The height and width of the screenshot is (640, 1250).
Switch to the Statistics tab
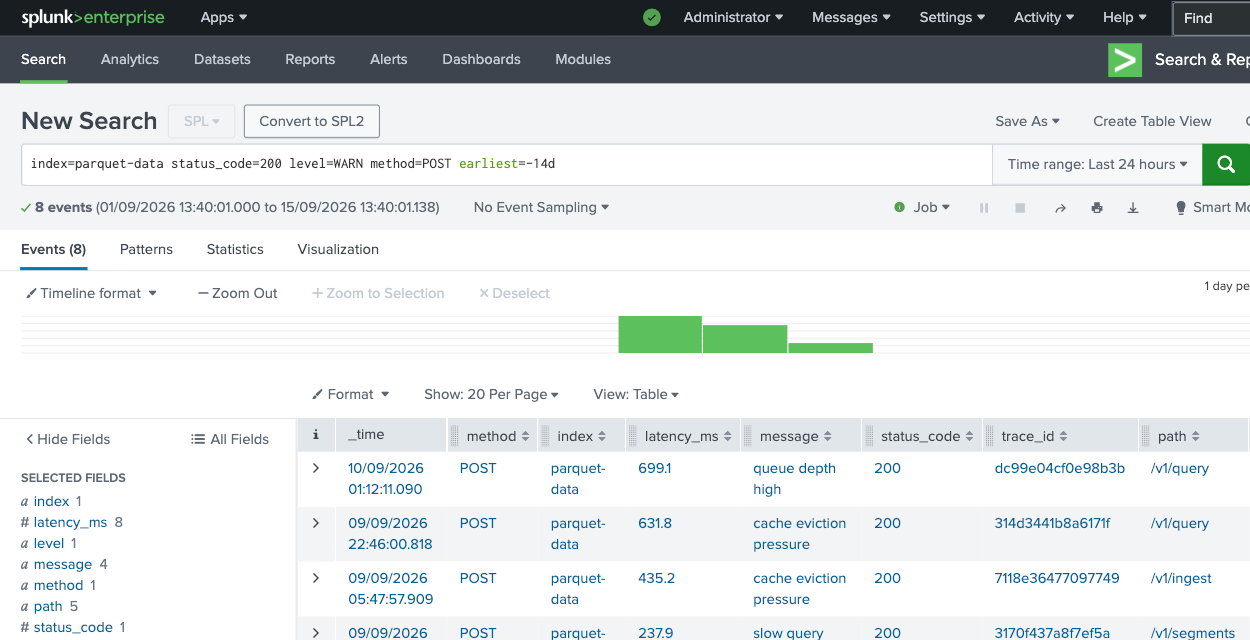click(235, 249)
